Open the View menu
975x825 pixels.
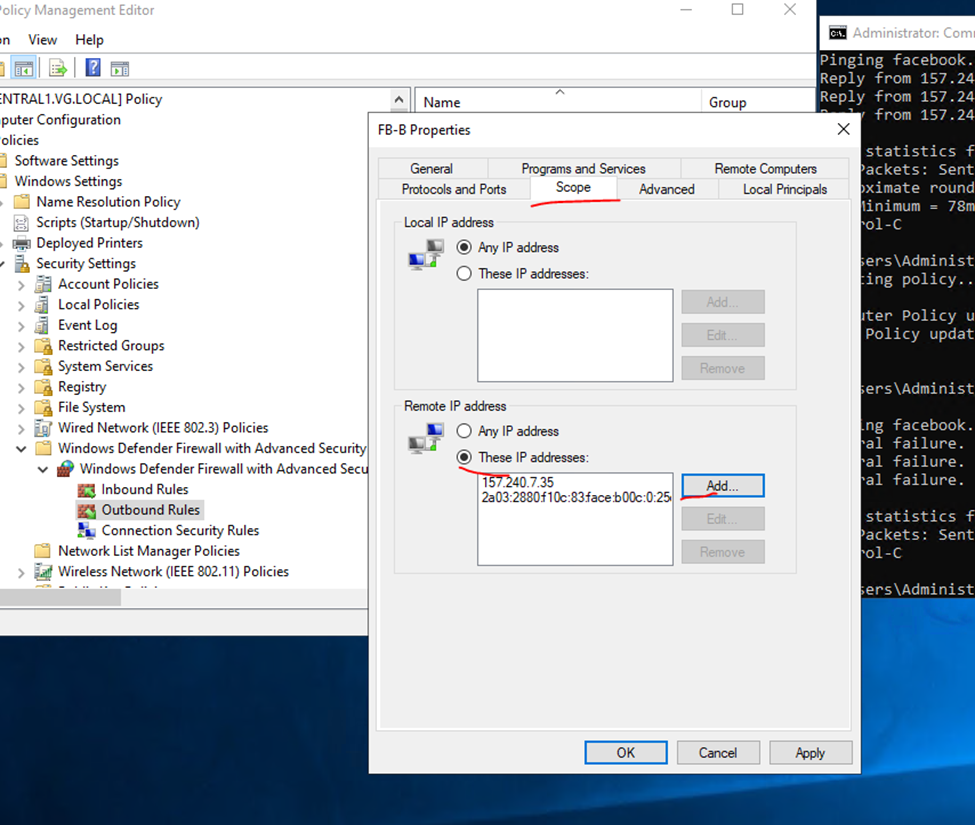pos(43,40)
